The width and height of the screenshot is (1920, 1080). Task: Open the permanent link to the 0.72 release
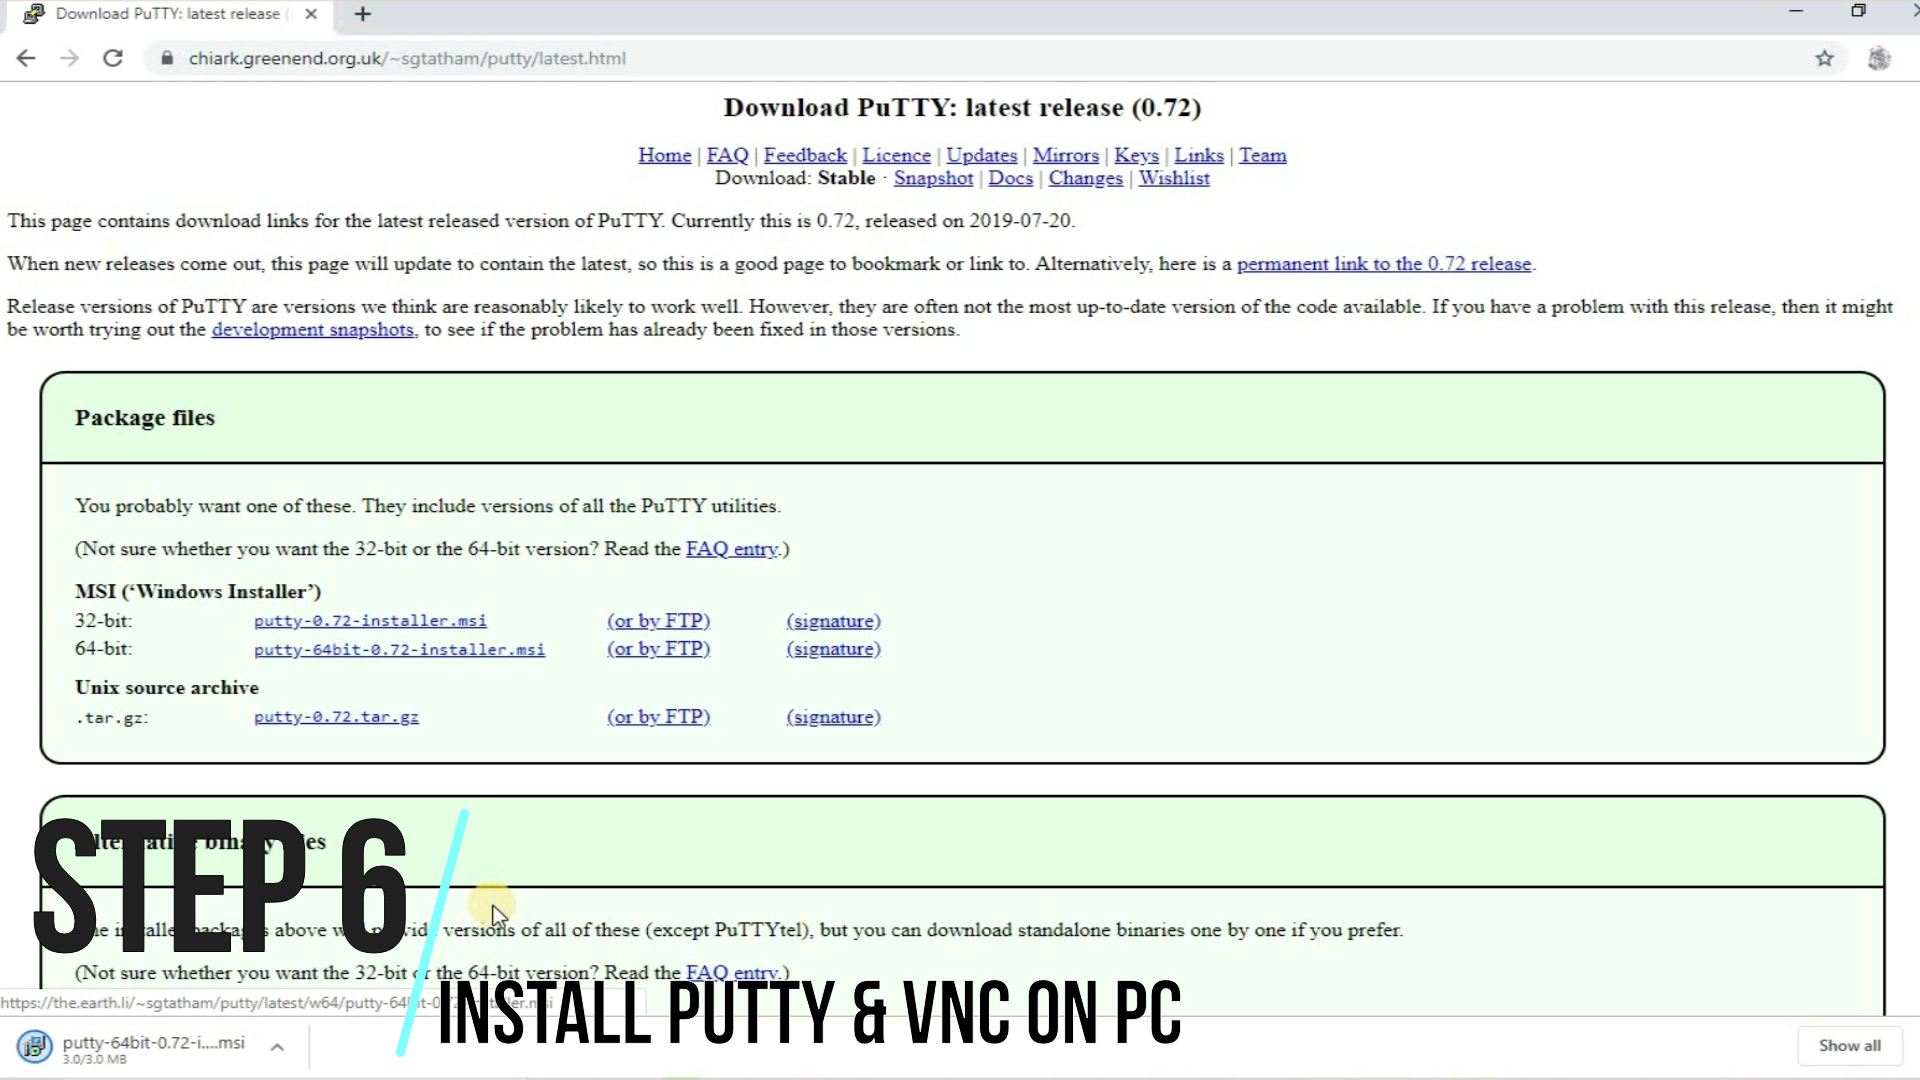tap(1385, 263)
